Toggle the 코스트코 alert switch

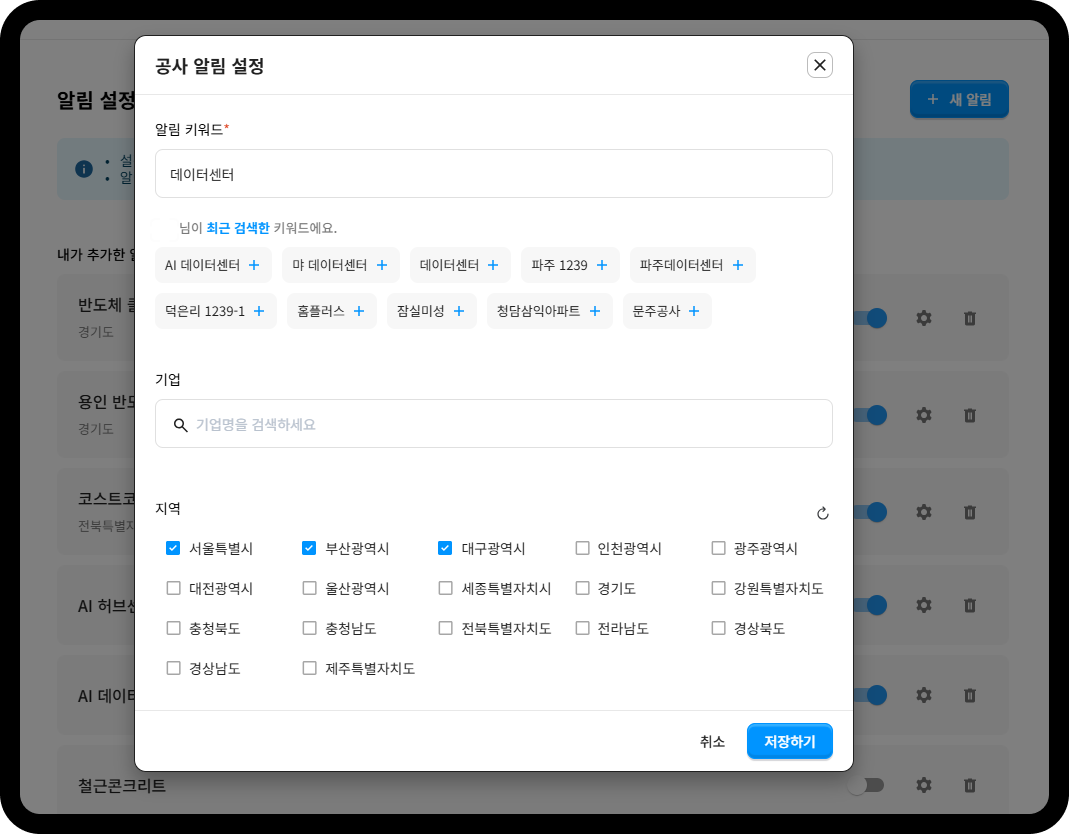click(870, 512)
